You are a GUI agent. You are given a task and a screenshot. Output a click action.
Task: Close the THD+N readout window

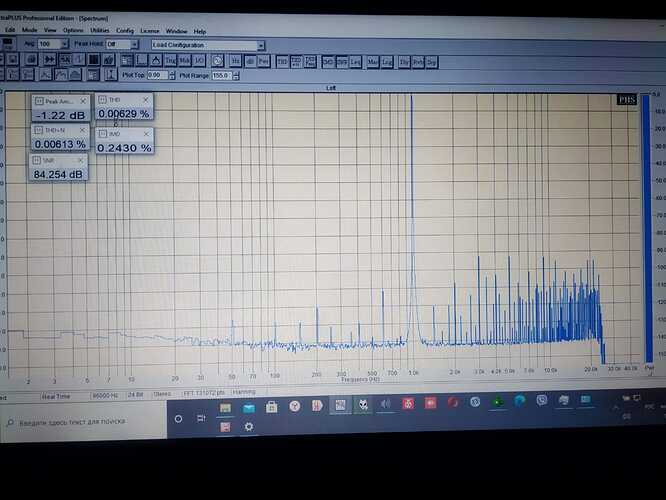click(82, 130)
